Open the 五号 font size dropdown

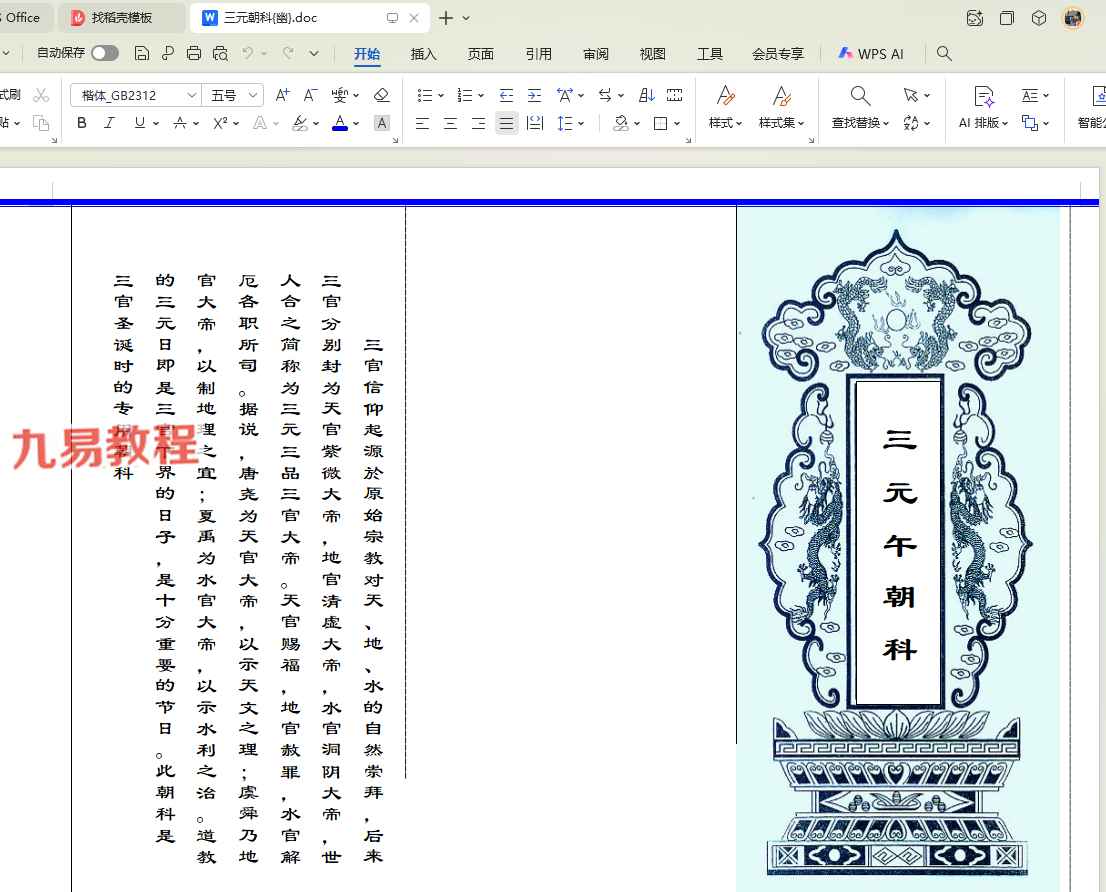pos(252,95)
